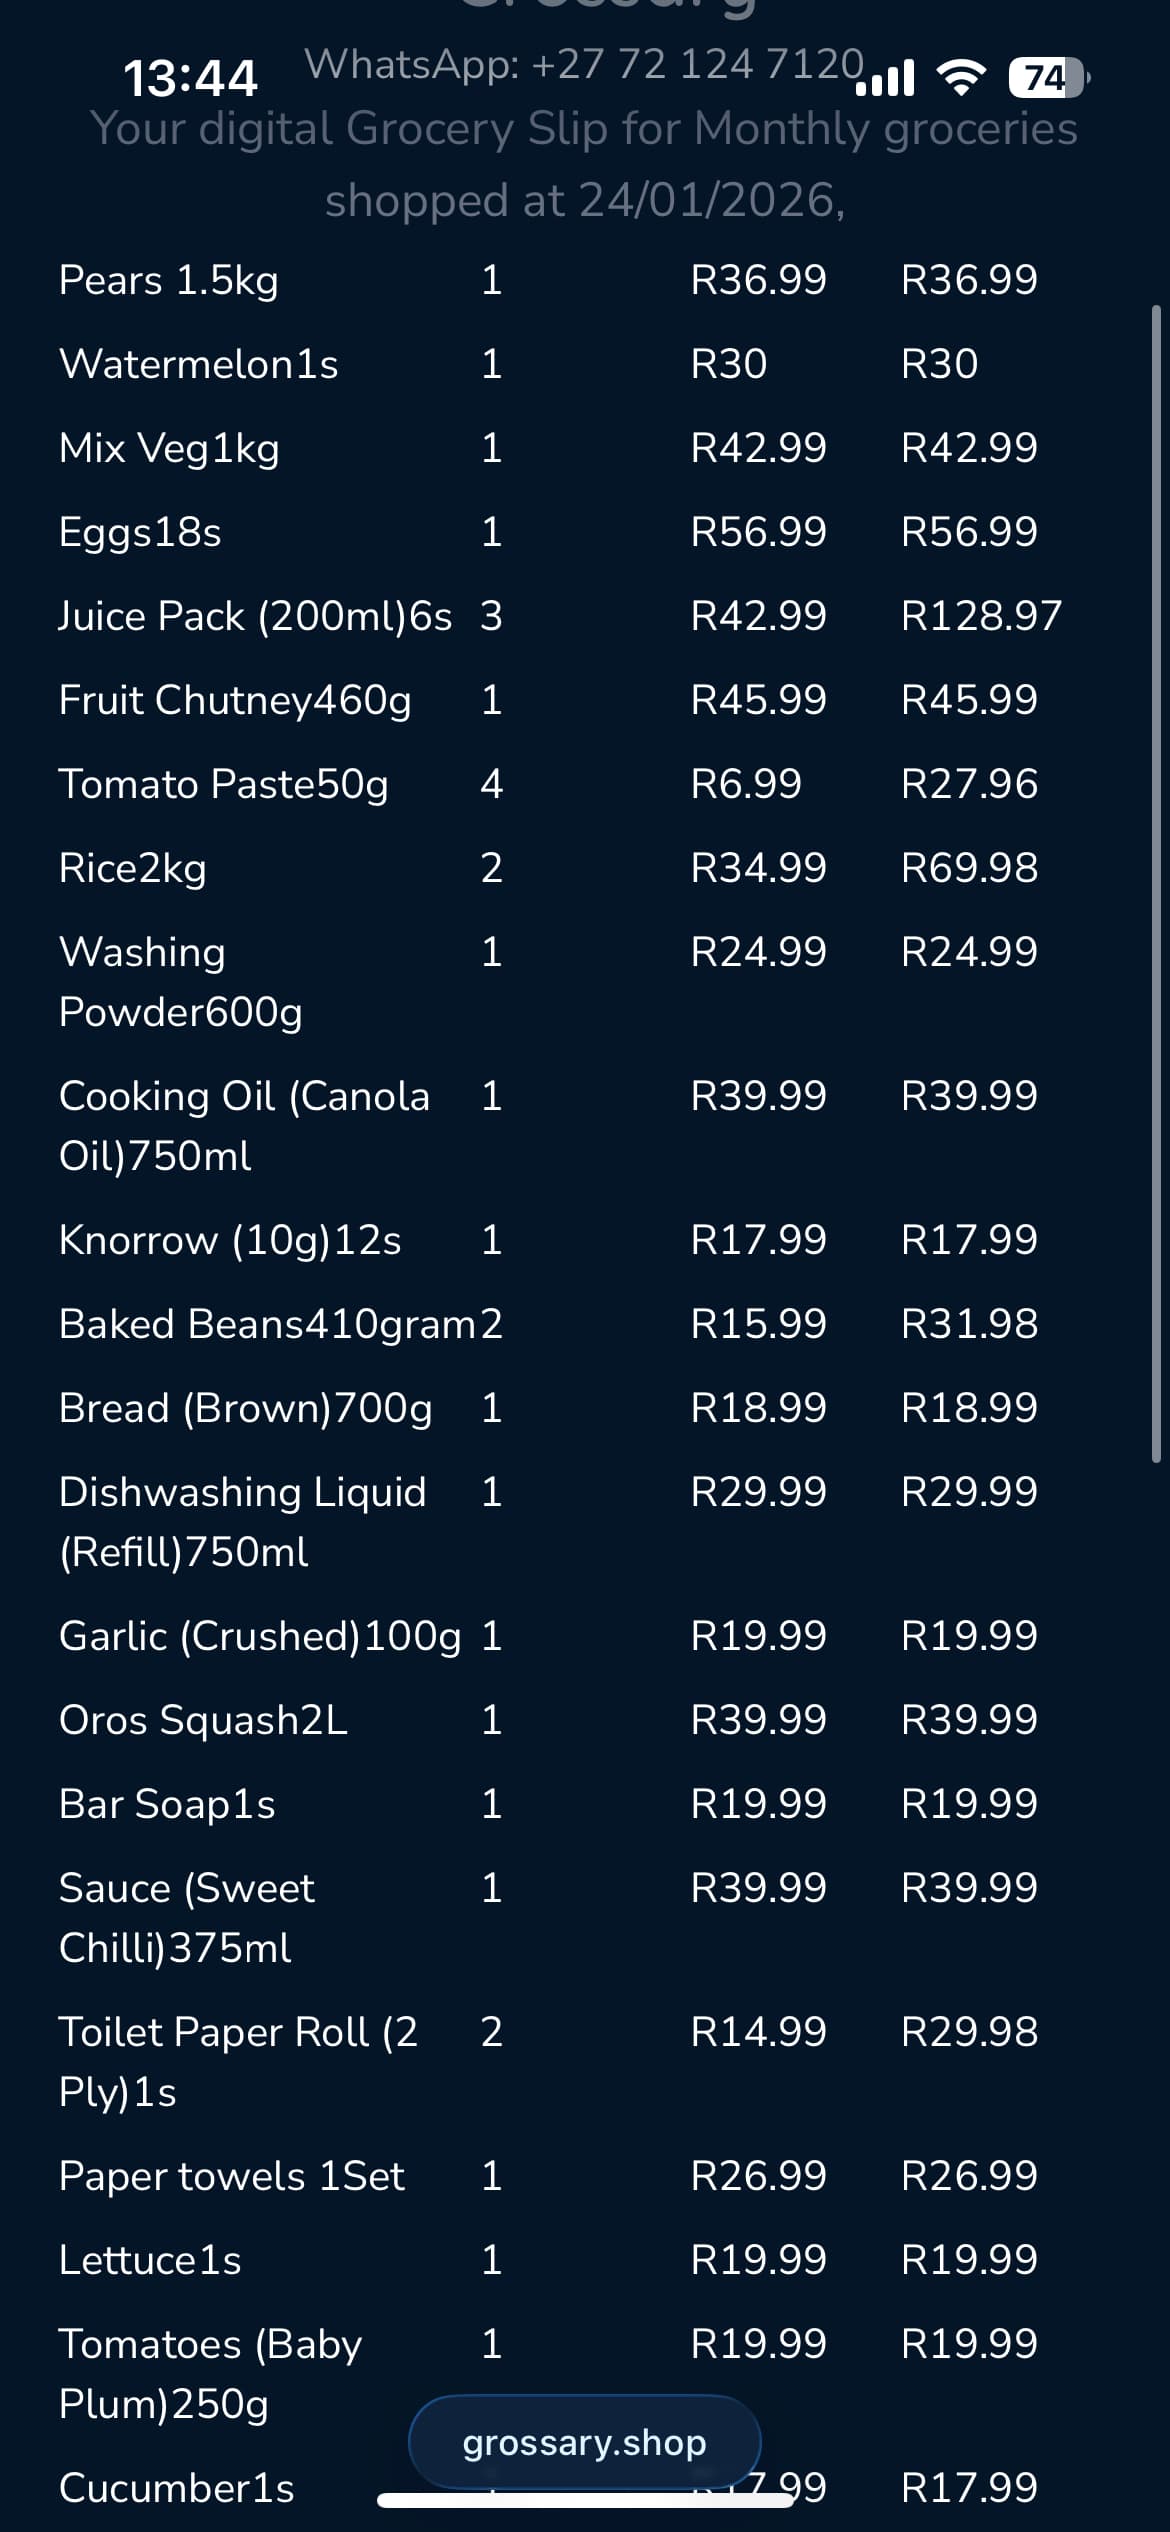Select the Tomato Paste50g quantity 4
This screenshot has width=1170, height=2532.
tap(491, 784)
